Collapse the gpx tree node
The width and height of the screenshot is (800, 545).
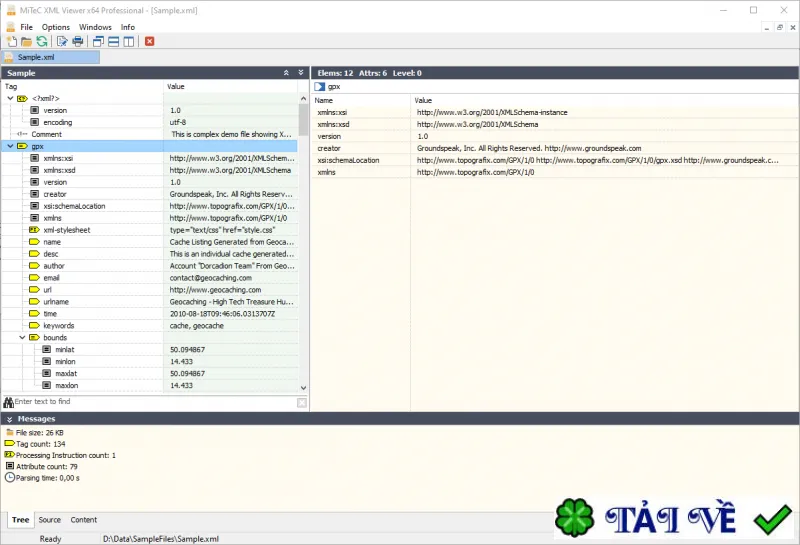pos(10,146)
